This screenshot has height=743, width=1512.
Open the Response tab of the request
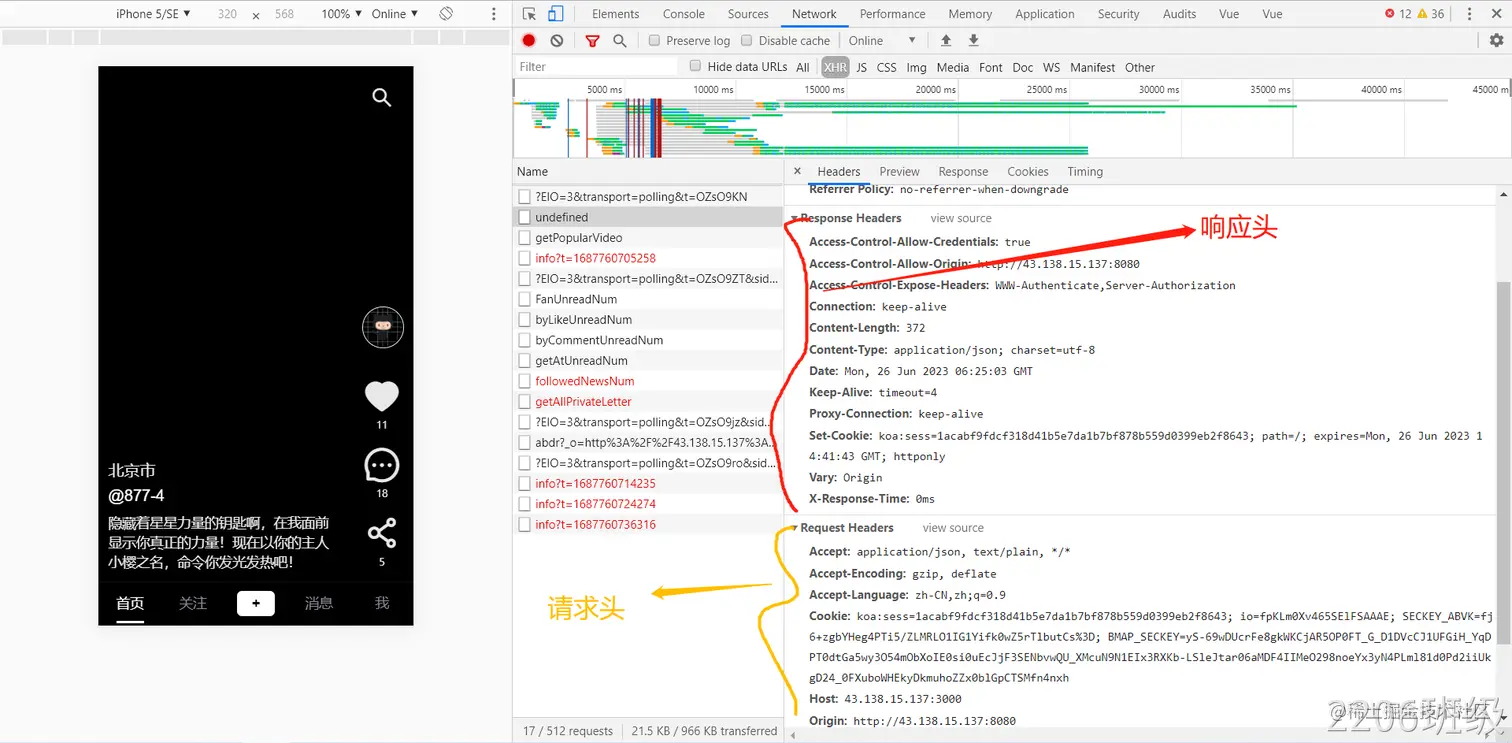pos(963,172)
